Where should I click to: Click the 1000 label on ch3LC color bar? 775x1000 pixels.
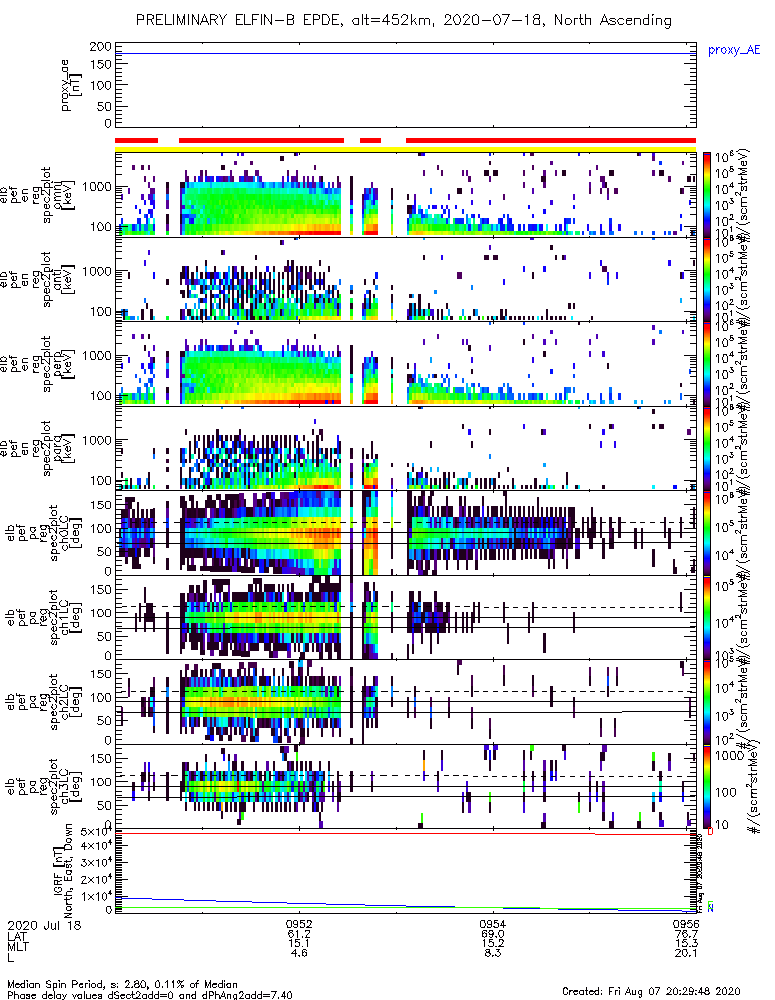click(729, 755)
